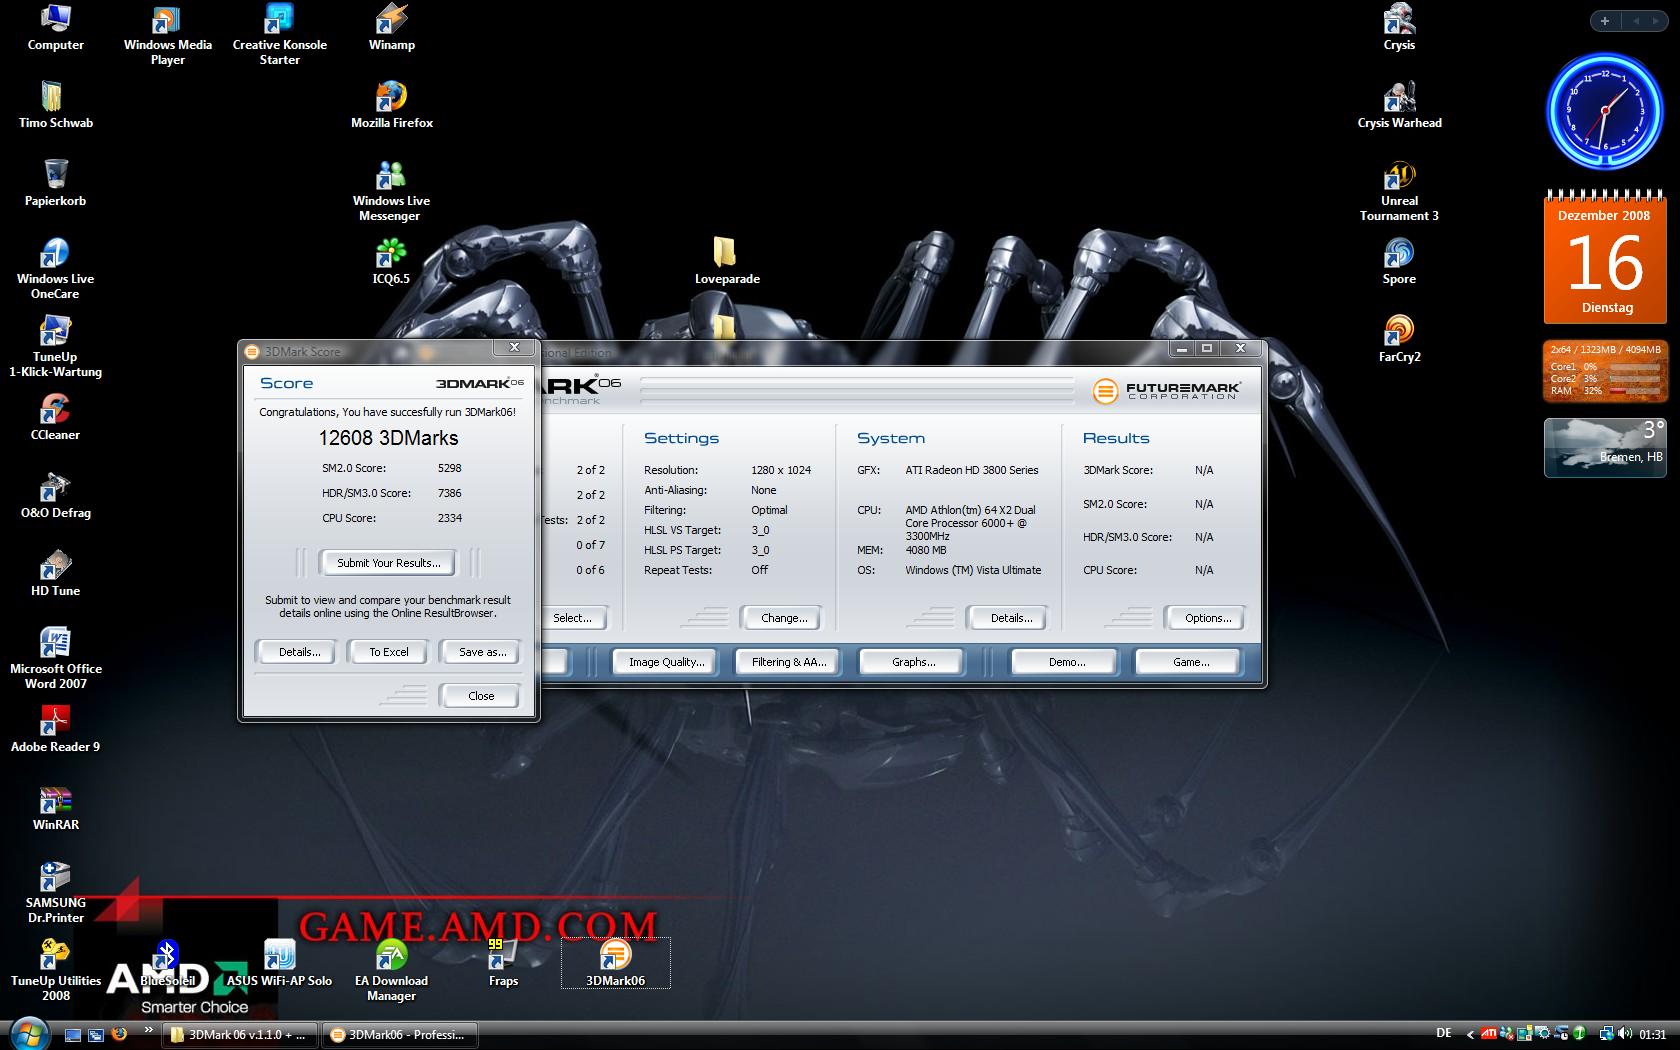Click the taskbar clock showing 01:31
The image size is (1680, 1050).
(1652, 1034)
